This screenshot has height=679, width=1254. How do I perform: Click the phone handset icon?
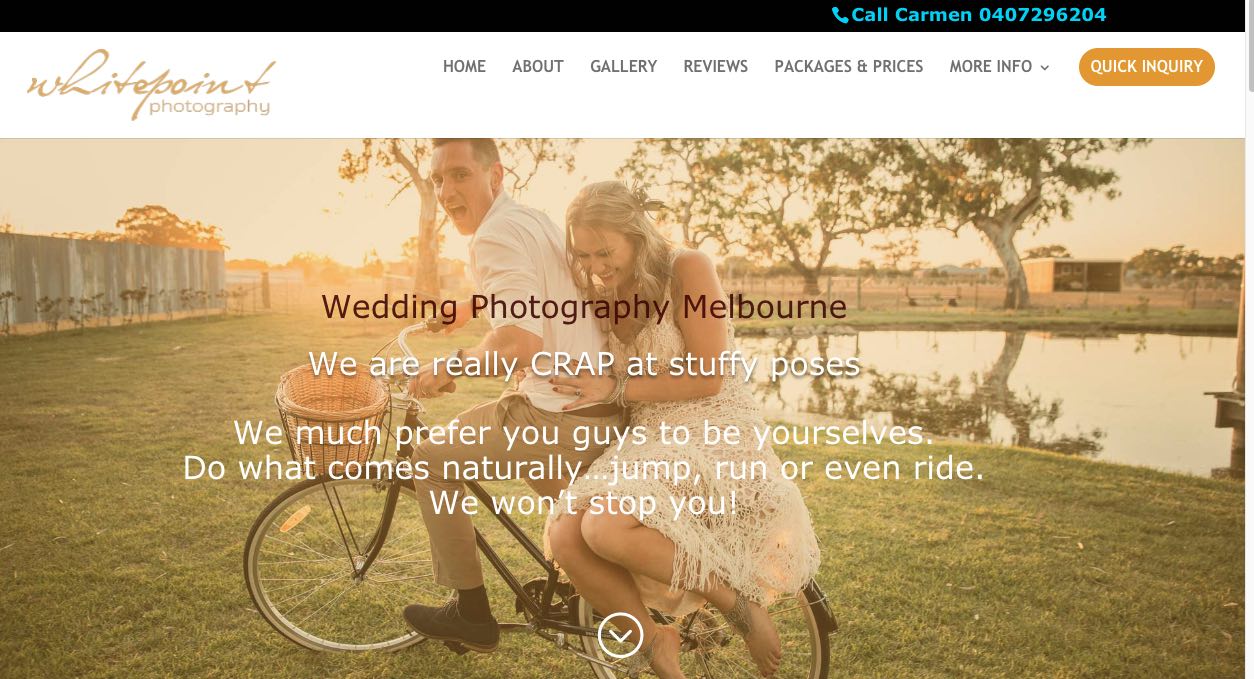point(840,15)
